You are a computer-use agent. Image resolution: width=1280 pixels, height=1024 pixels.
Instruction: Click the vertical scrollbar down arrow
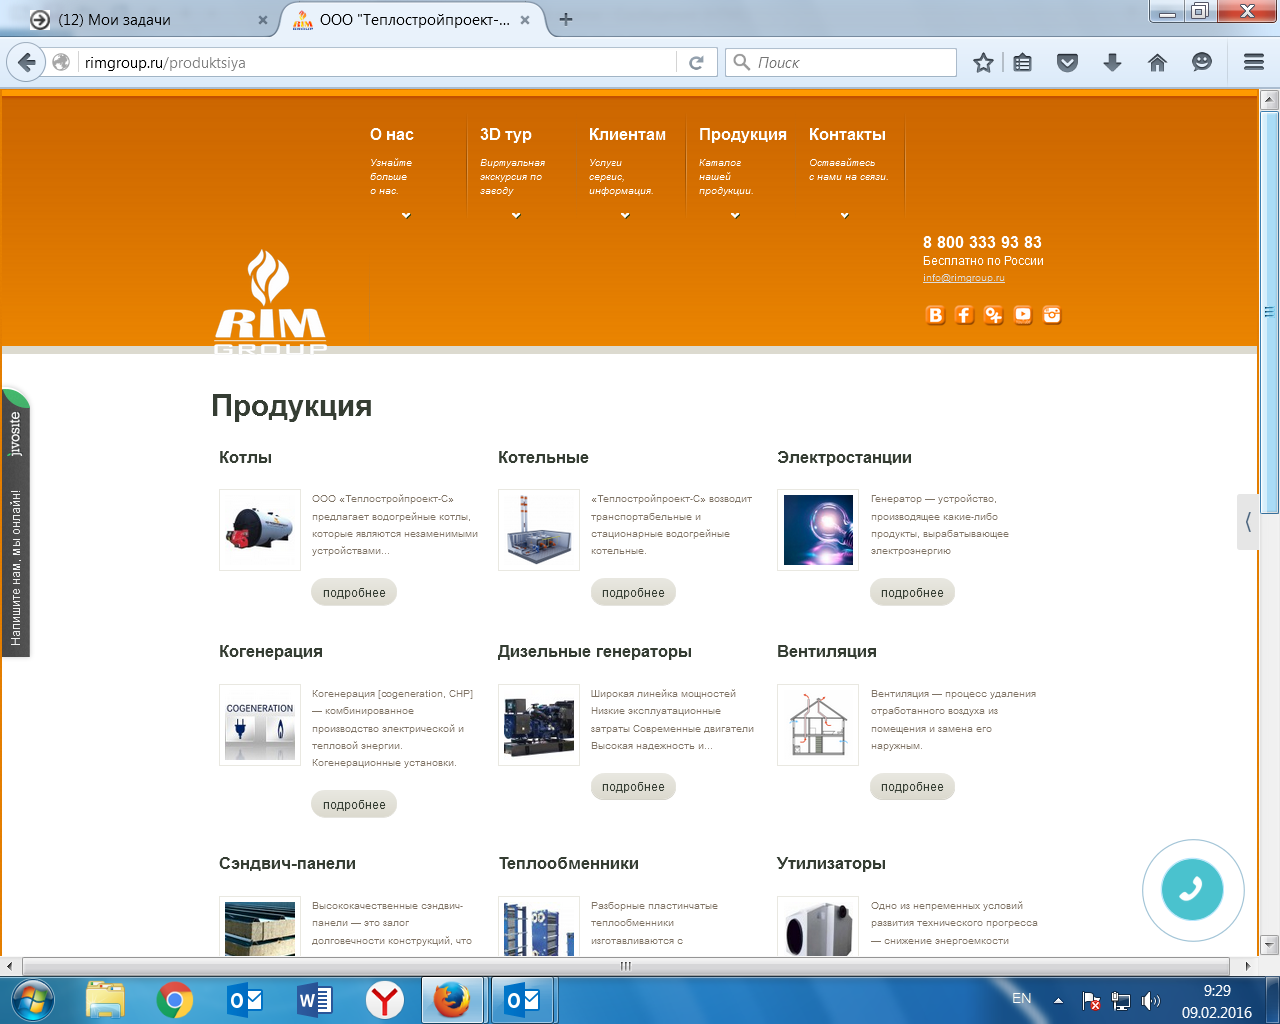click(x=1269, y=944)
